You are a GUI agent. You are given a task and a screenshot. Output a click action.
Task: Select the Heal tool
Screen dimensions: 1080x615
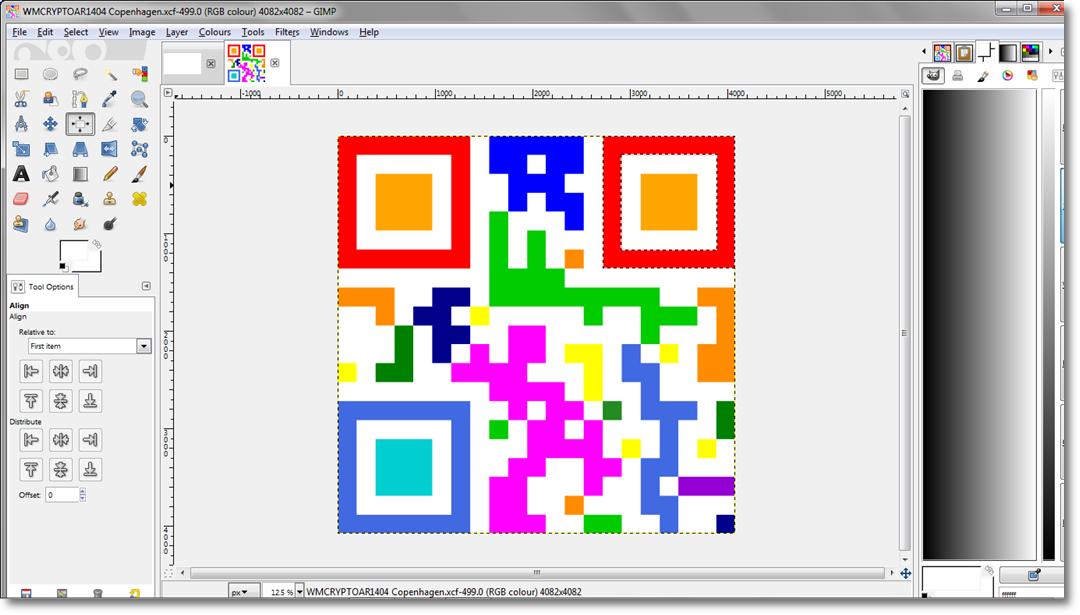[x=139, y=199]
